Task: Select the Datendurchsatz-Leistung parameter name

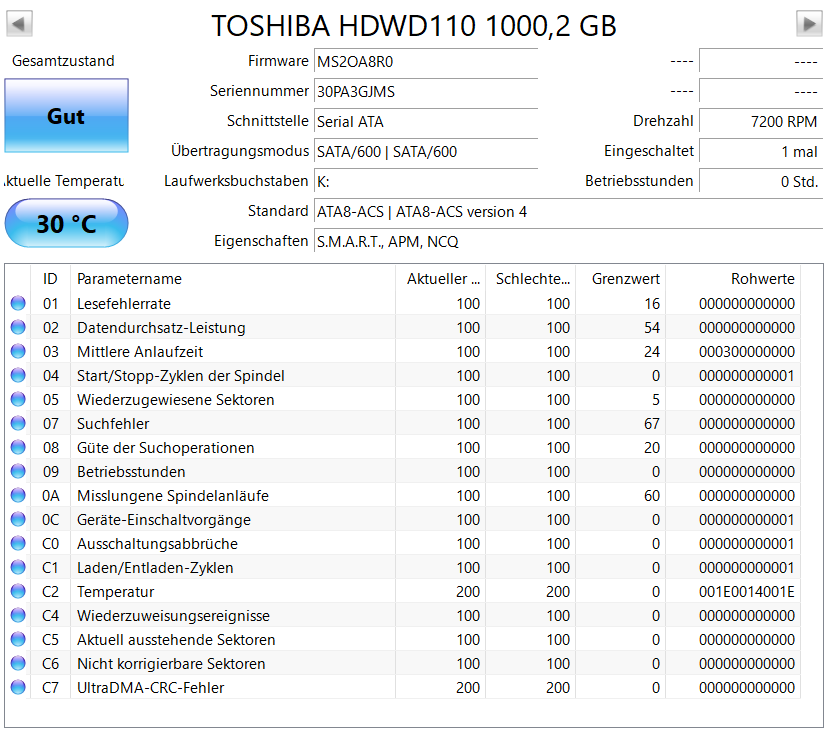Action: [161, 328]
